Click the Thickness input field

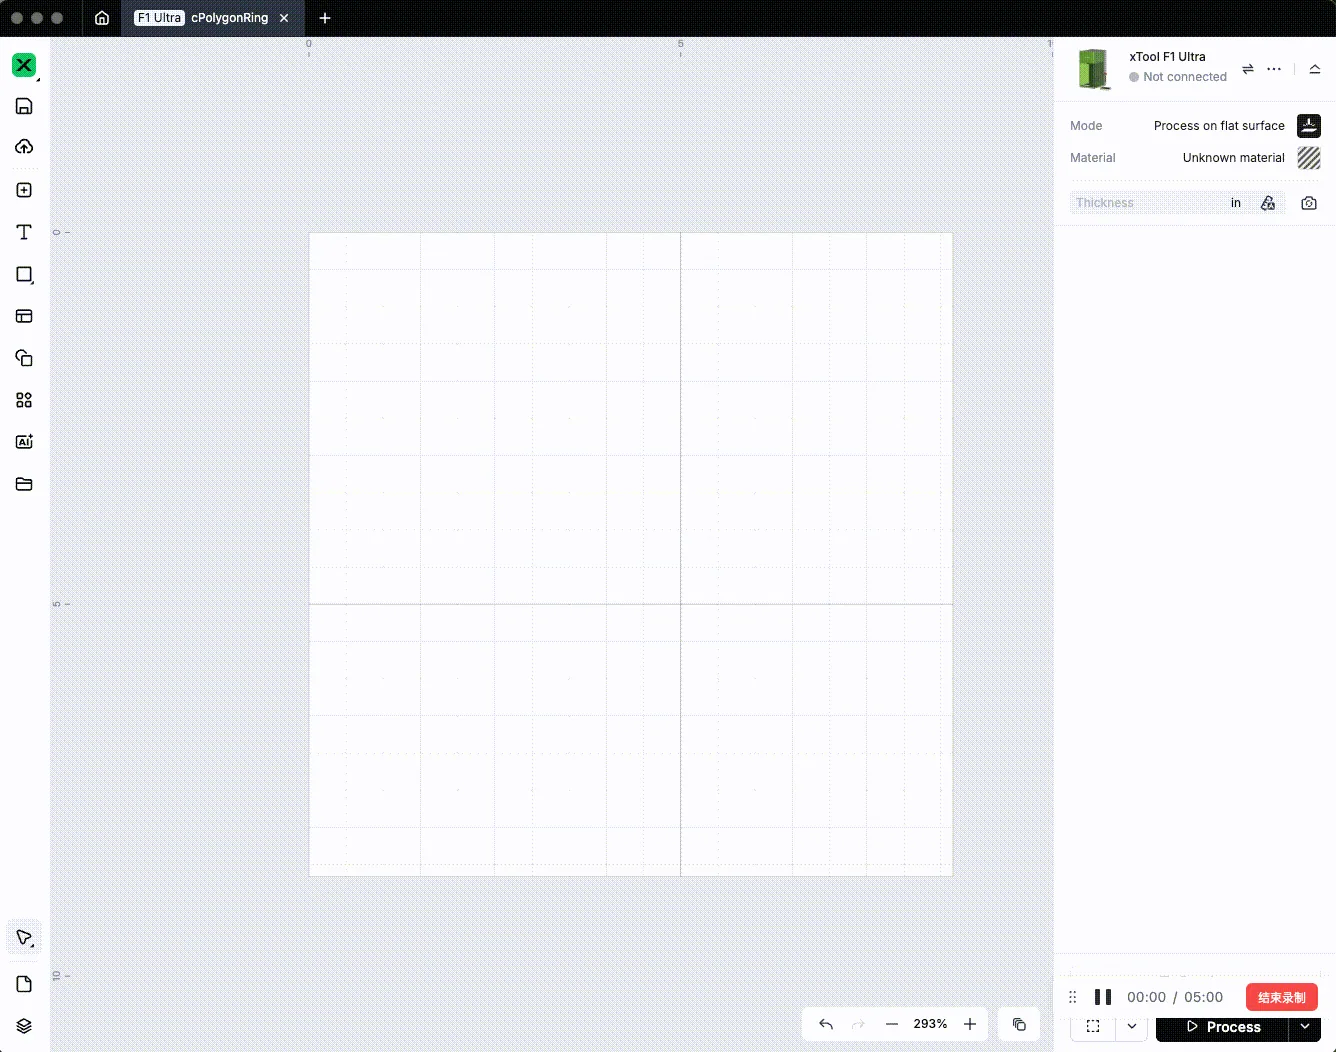1149,203
